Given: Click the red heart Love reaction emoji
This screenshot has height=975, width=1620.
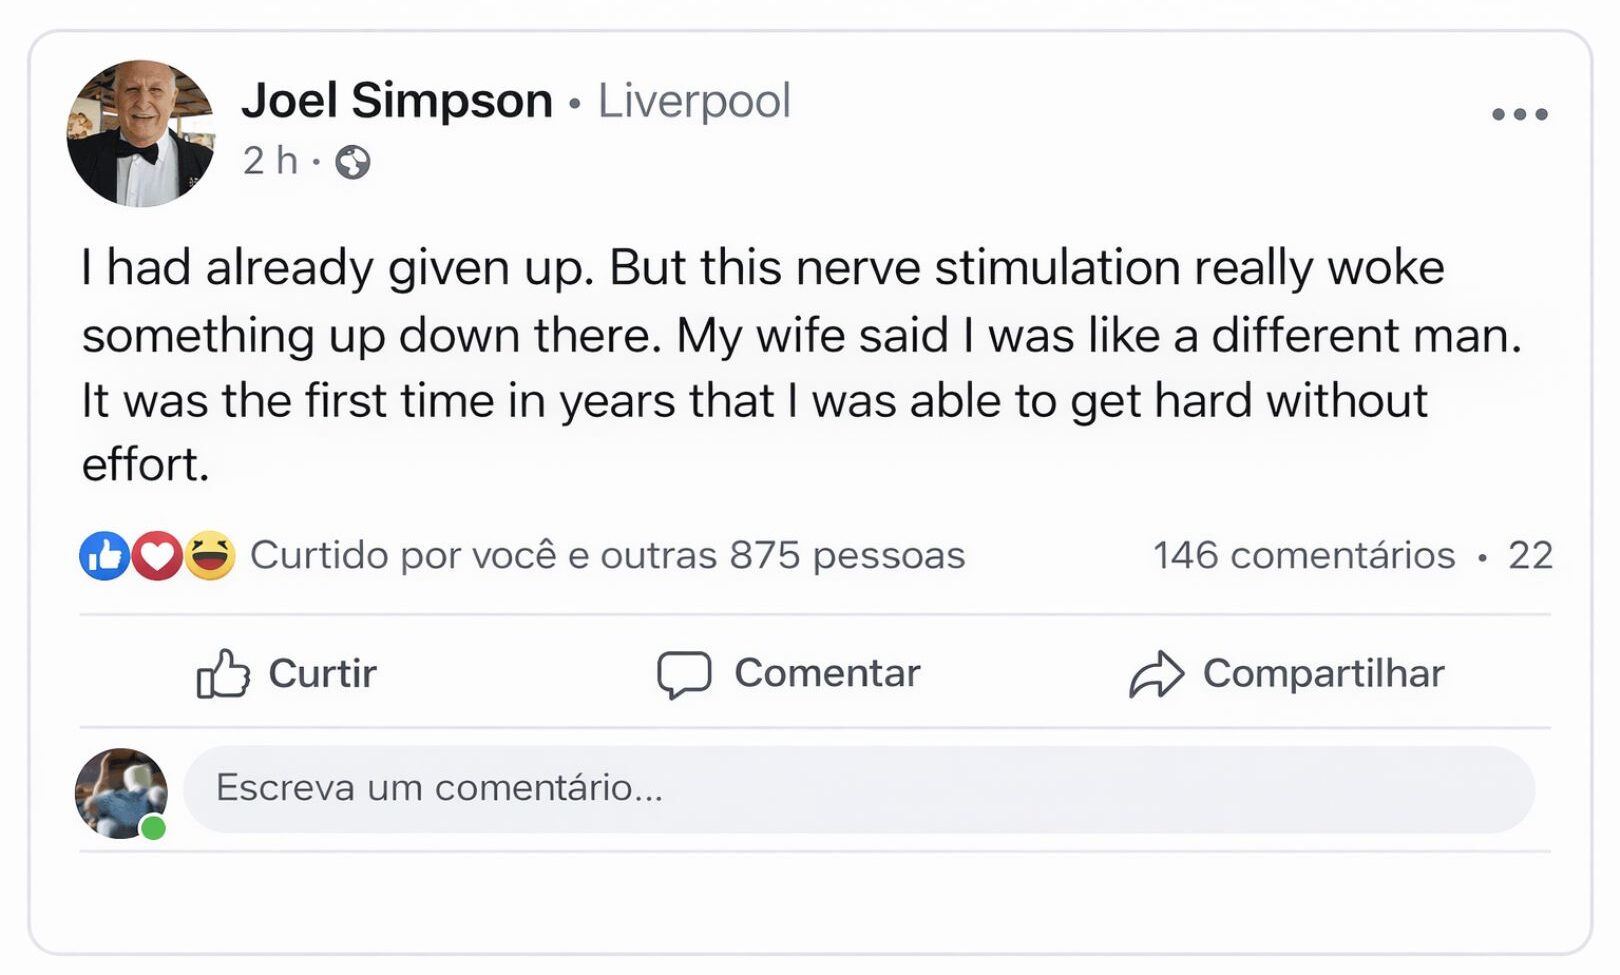Looking at the screenshot, I should (157, 556).
